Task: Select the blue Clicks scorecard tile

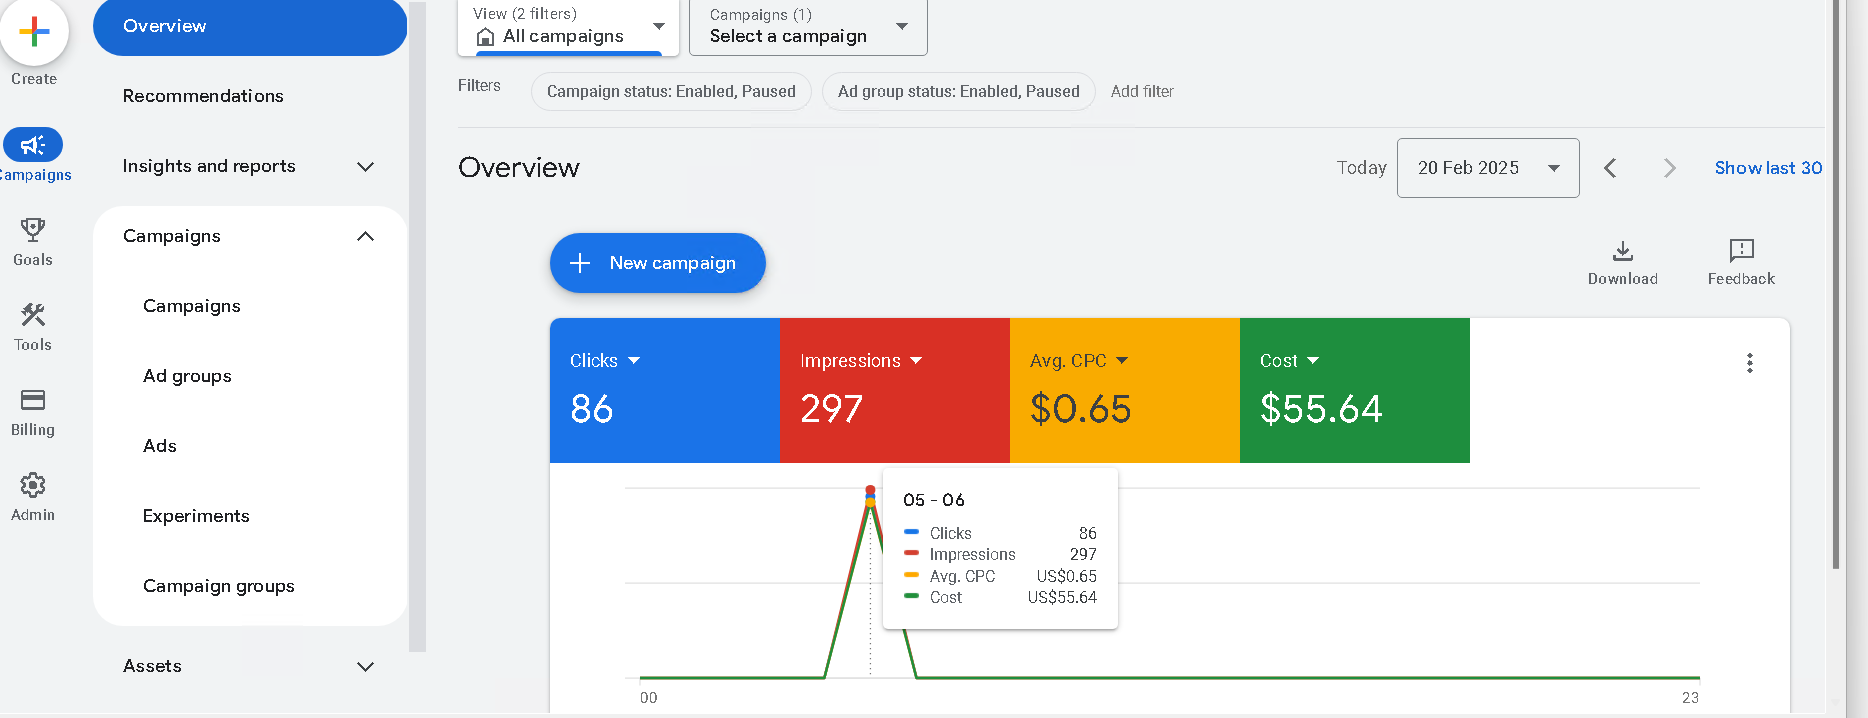Action: point(665,390)
